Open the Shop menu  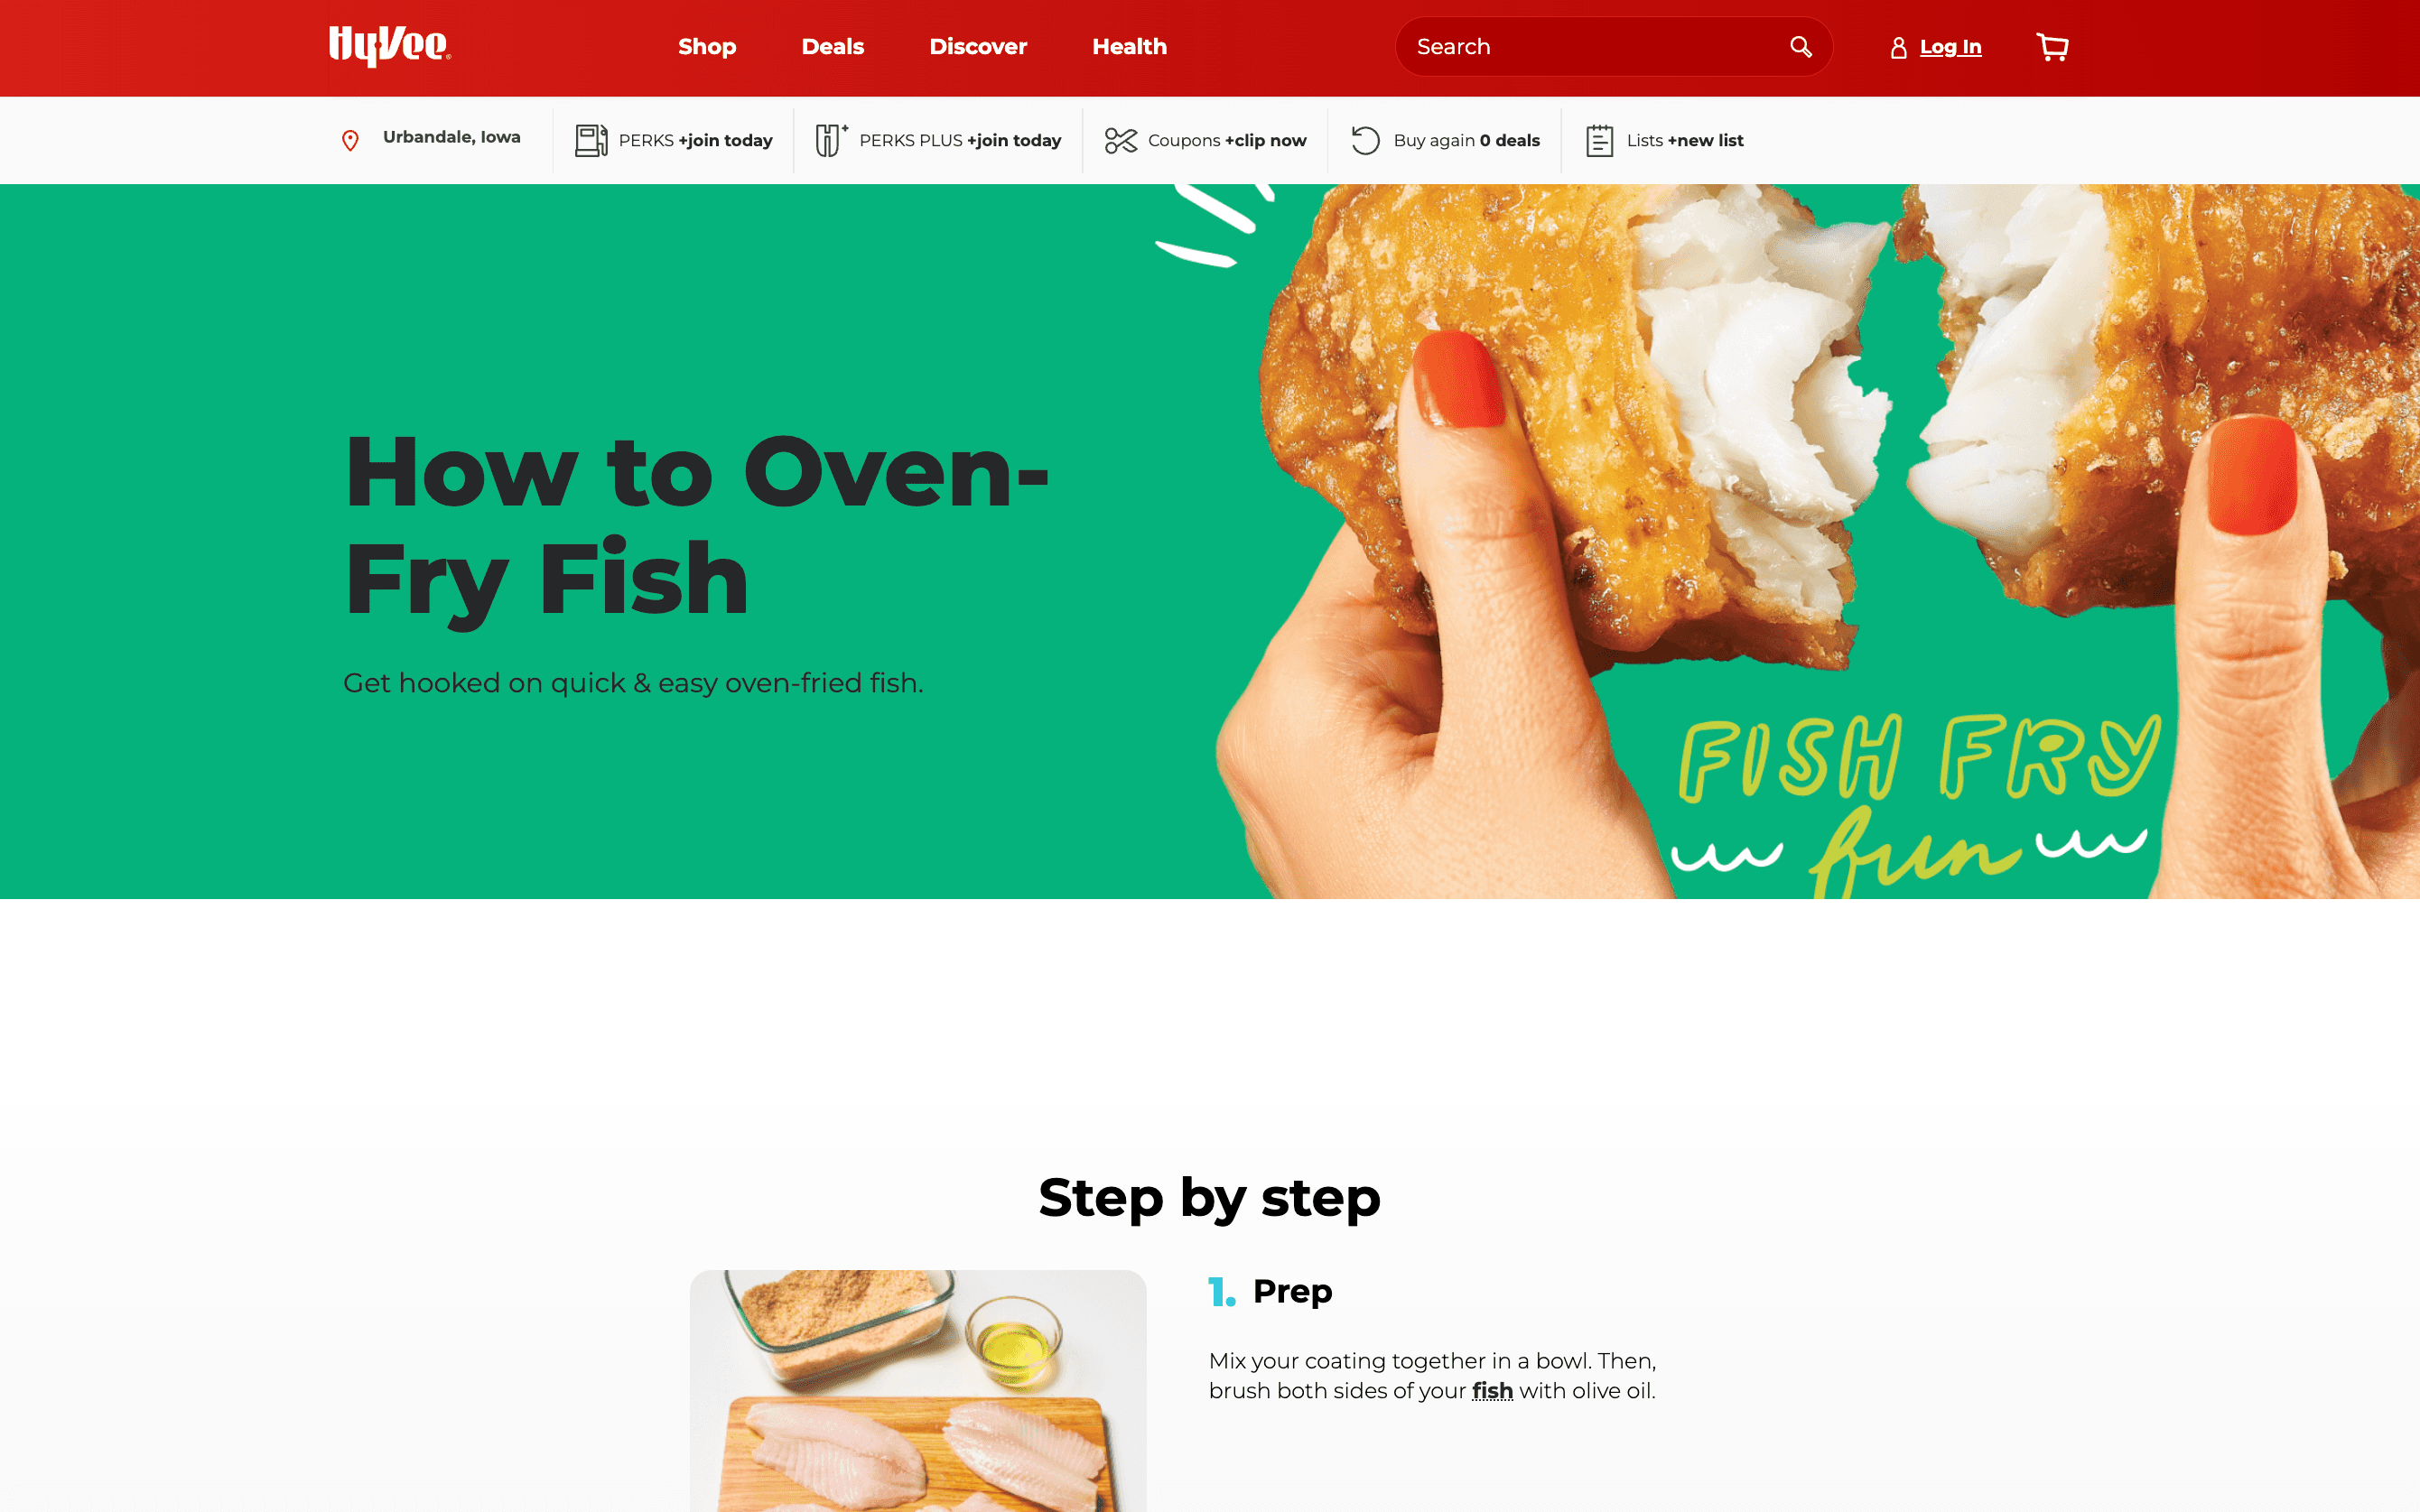pyautogui.click(x=707, y=47)
